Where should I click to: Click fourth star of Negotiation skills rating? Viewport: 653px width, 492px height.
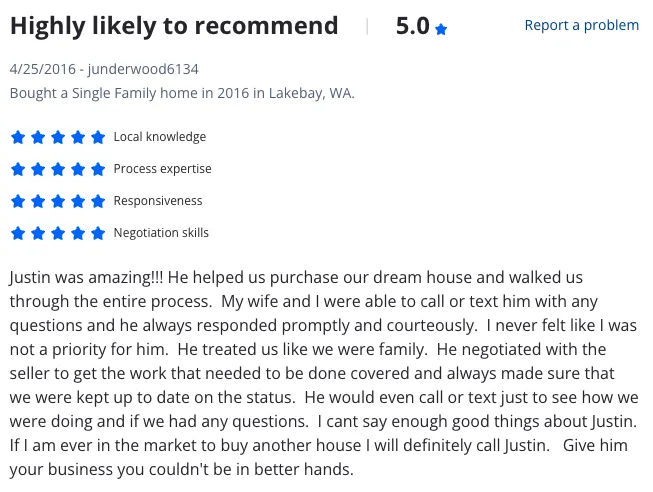[x=78, y=233]
